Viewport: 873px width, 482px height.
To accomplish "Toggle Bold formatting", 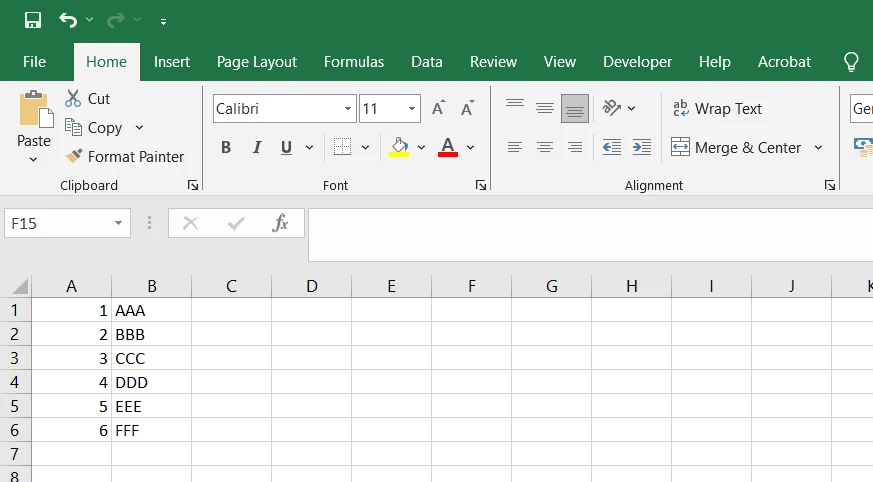I will pos(226,148).
